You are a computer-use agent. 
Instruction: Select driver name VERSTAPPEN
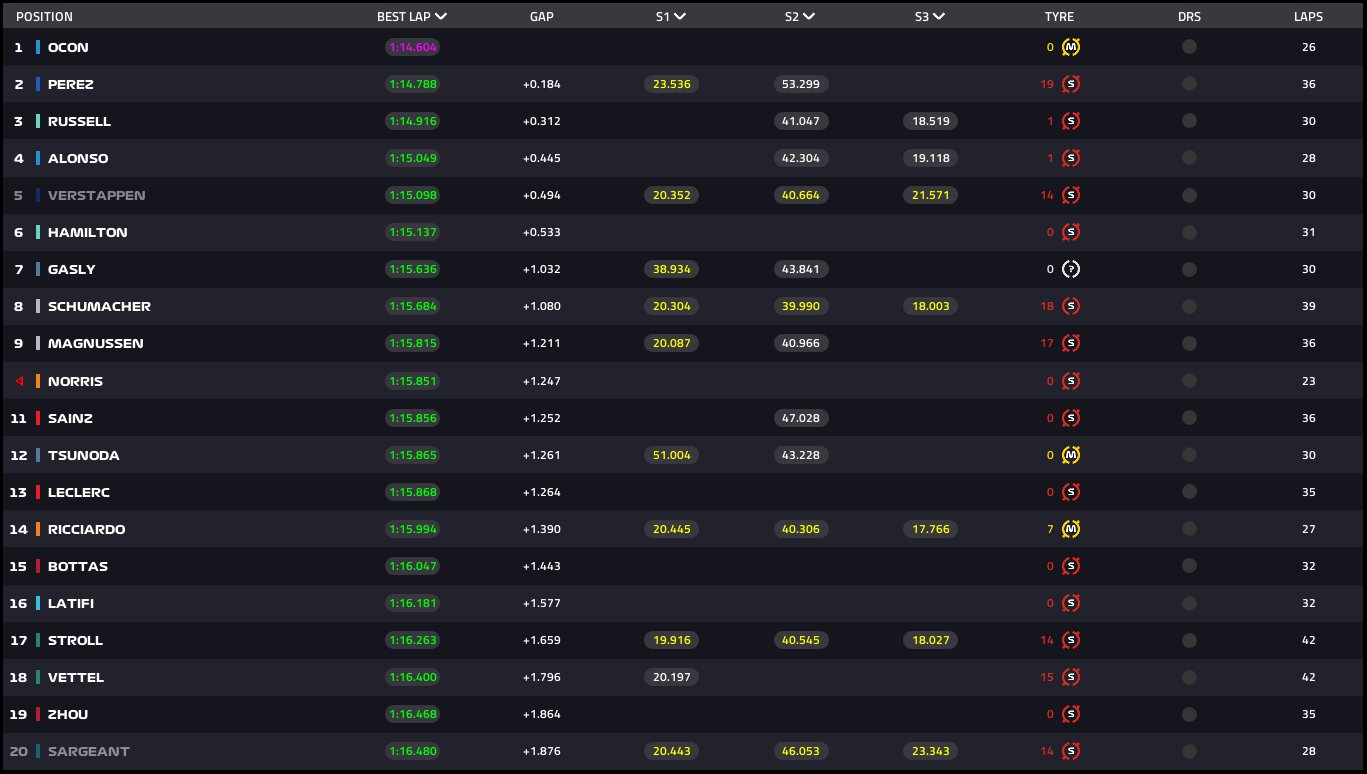coord(97,195)
